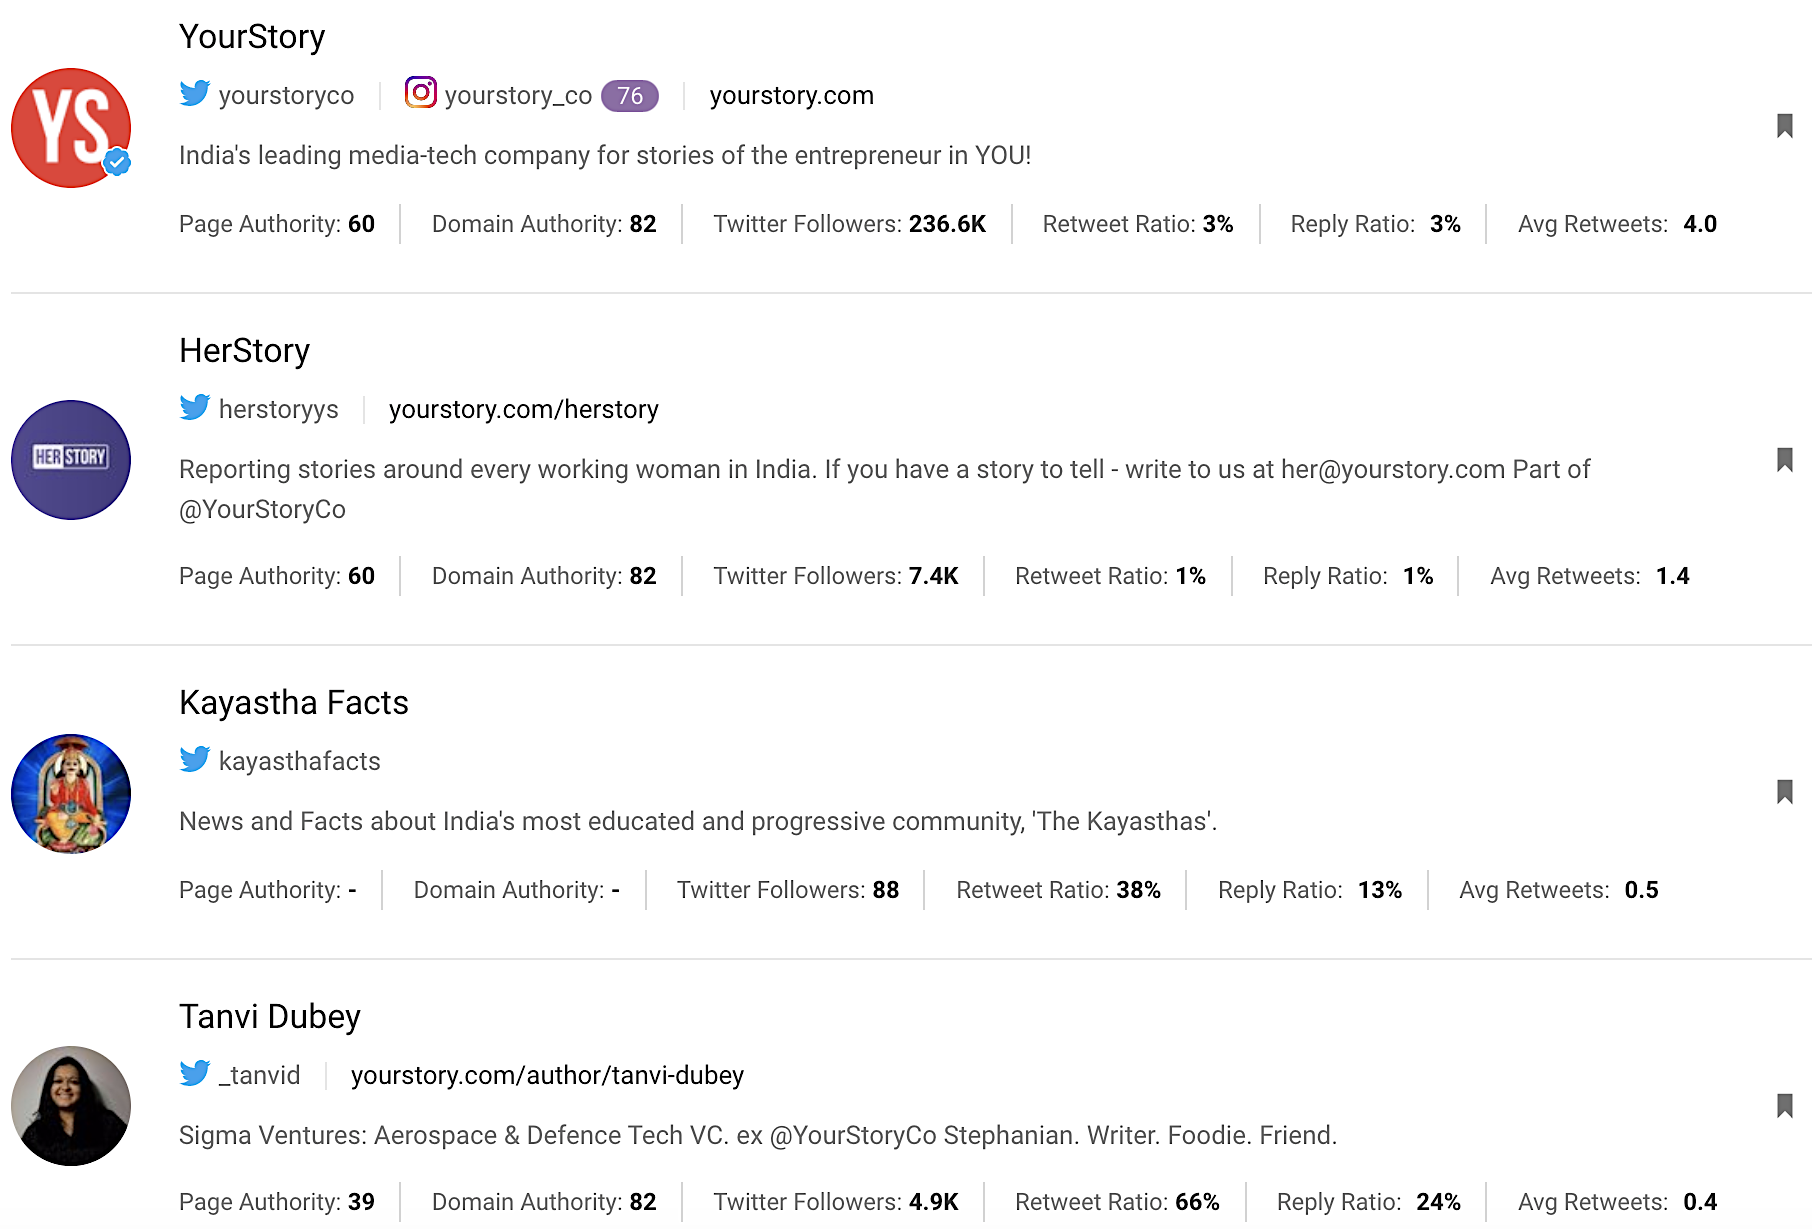This screenshot has width=1812, height=1229.
Task: Visit yourstory.com/author/tanvi-dubey link
Action: click(x=547, y=1076)
